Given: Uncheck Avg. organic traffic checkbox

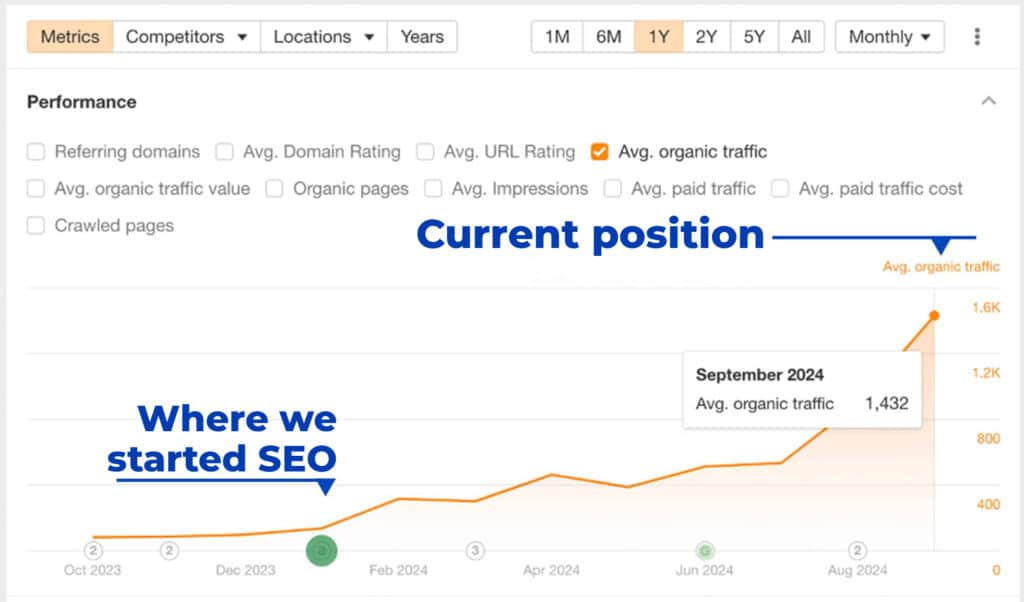Looking at the screenshot, I should point(600,152).
